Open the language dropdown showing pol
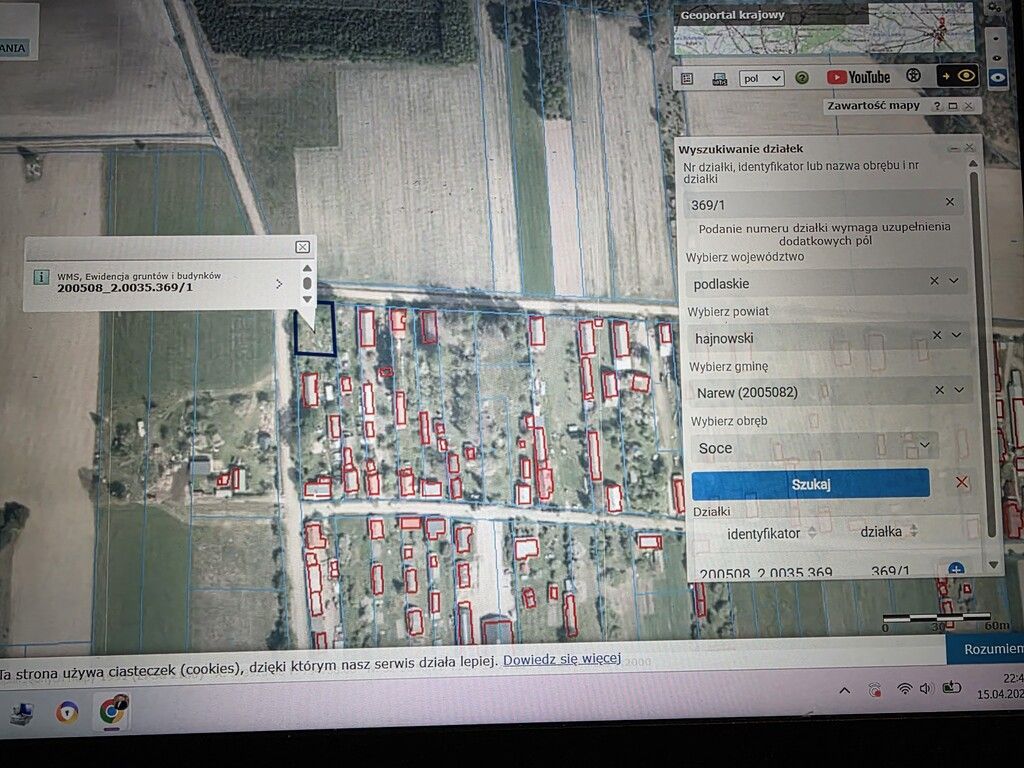 point(761,78)
